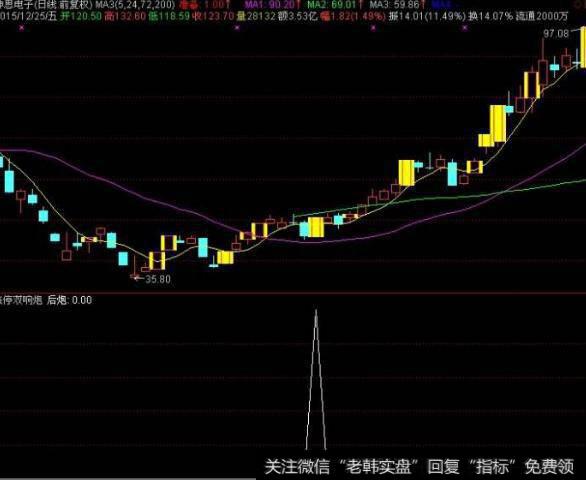The image size is (586, 480).
Task: Click the low price 低118.59
Action: point(169,16)
